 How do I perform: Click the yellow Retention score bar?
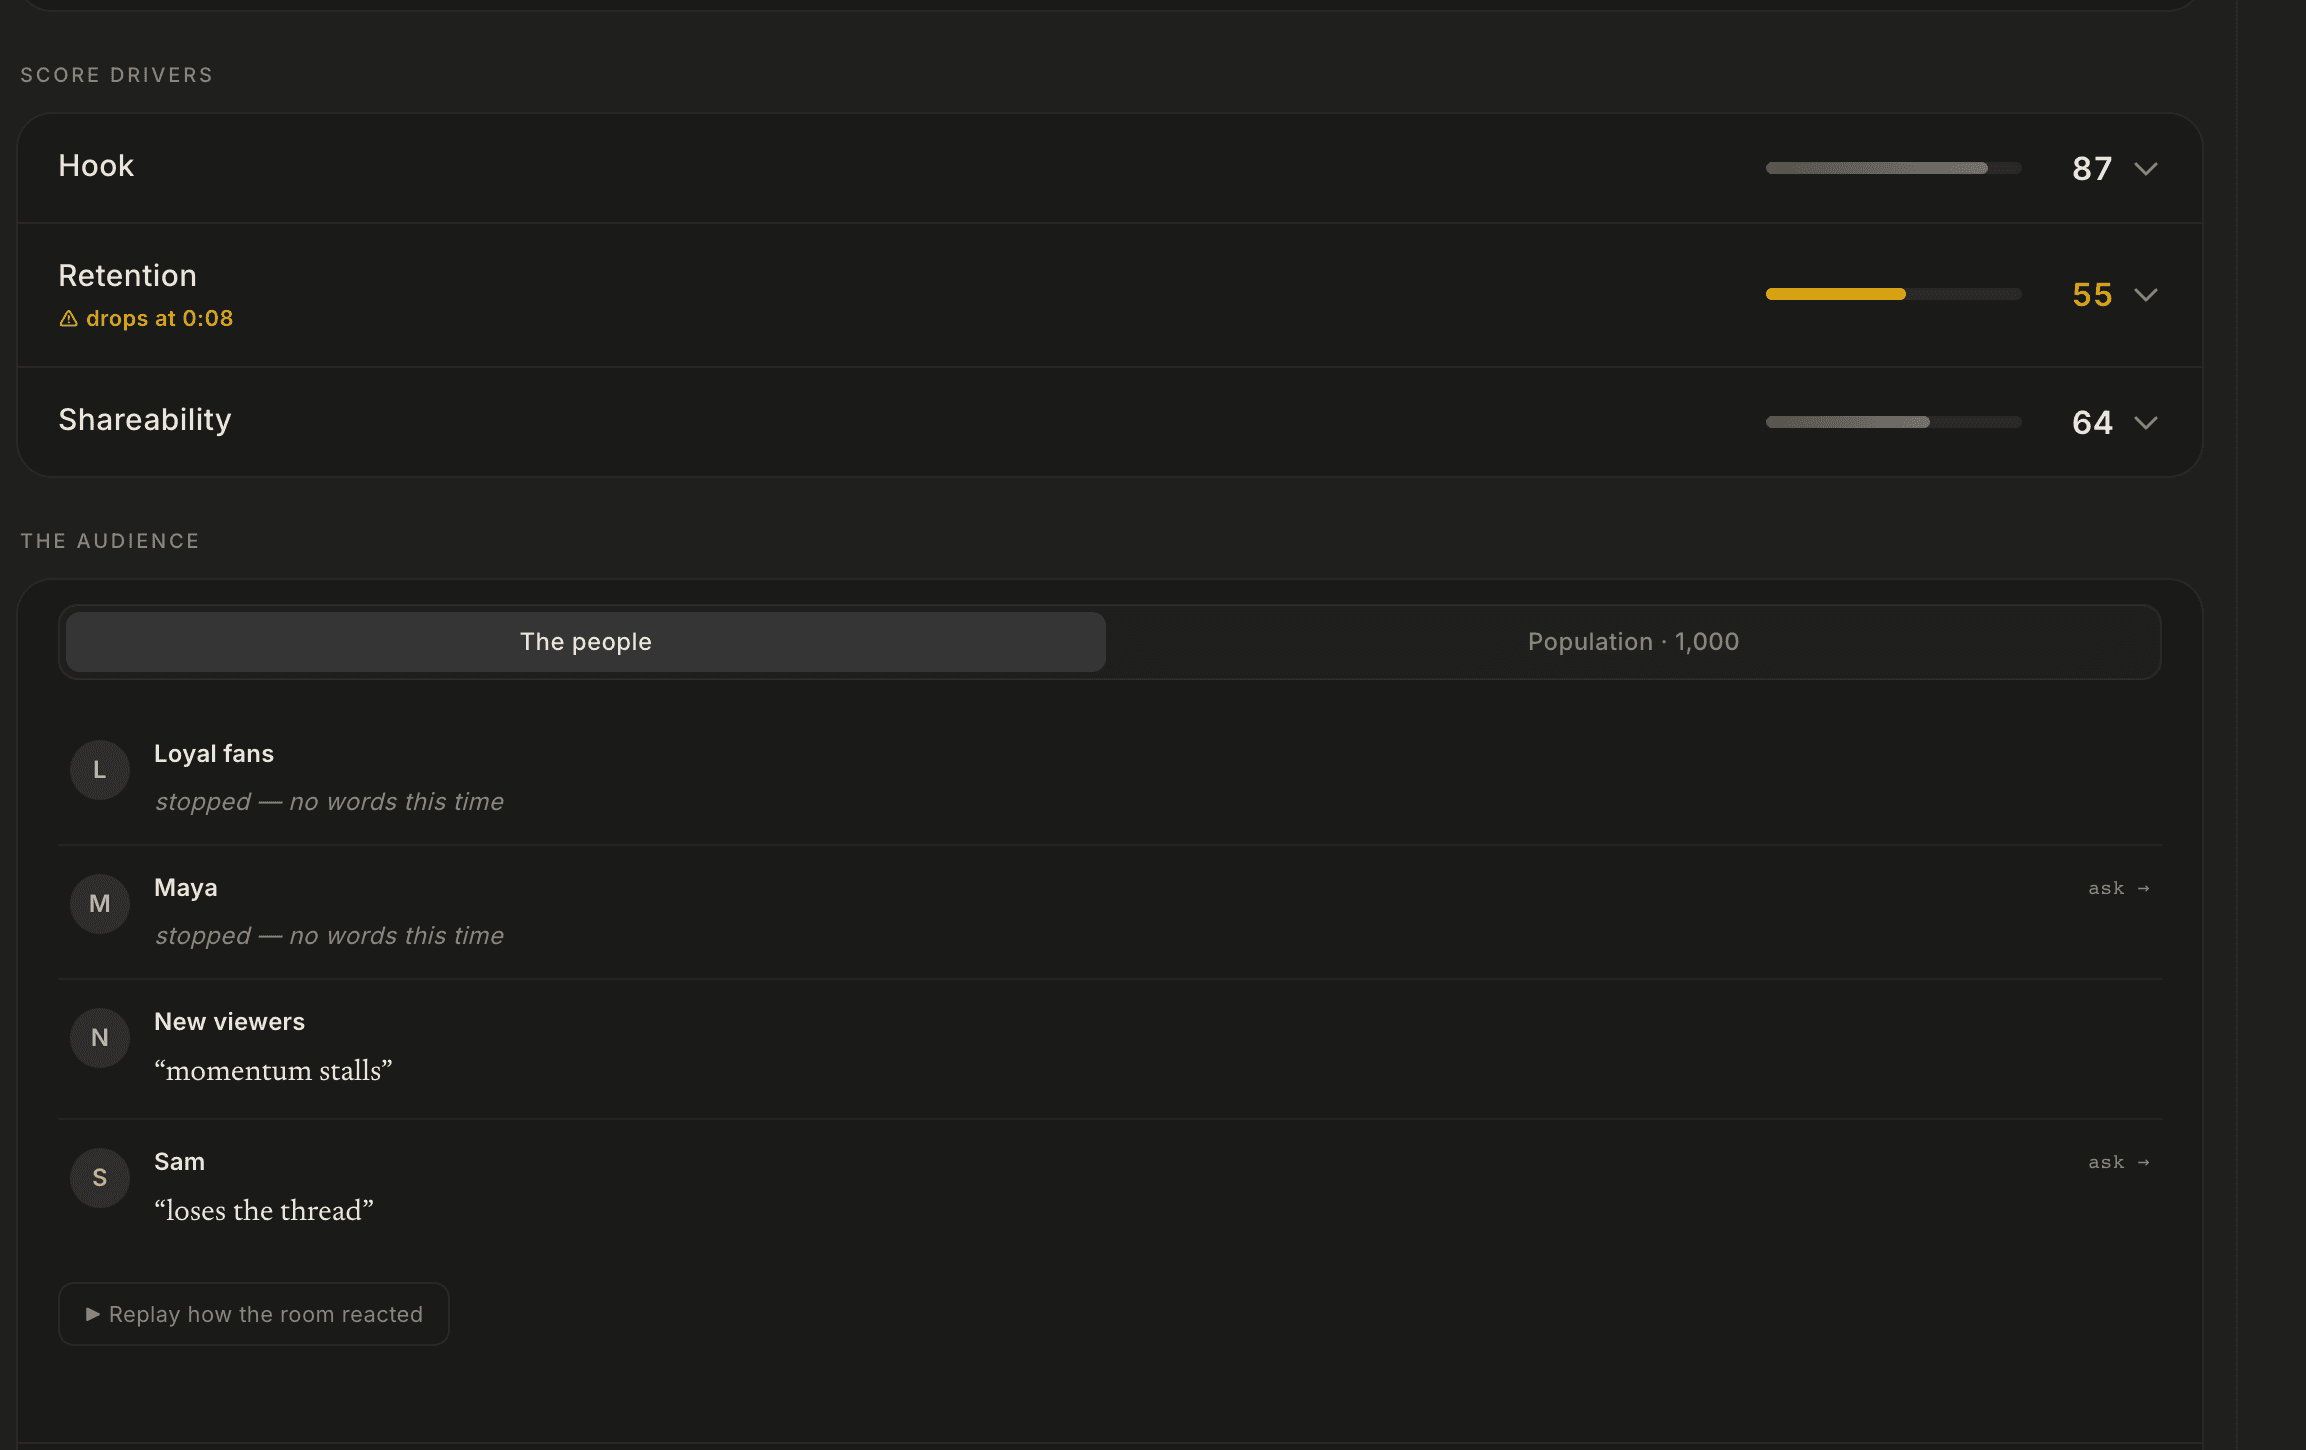pyautogui.click(x=1893, y=294)
